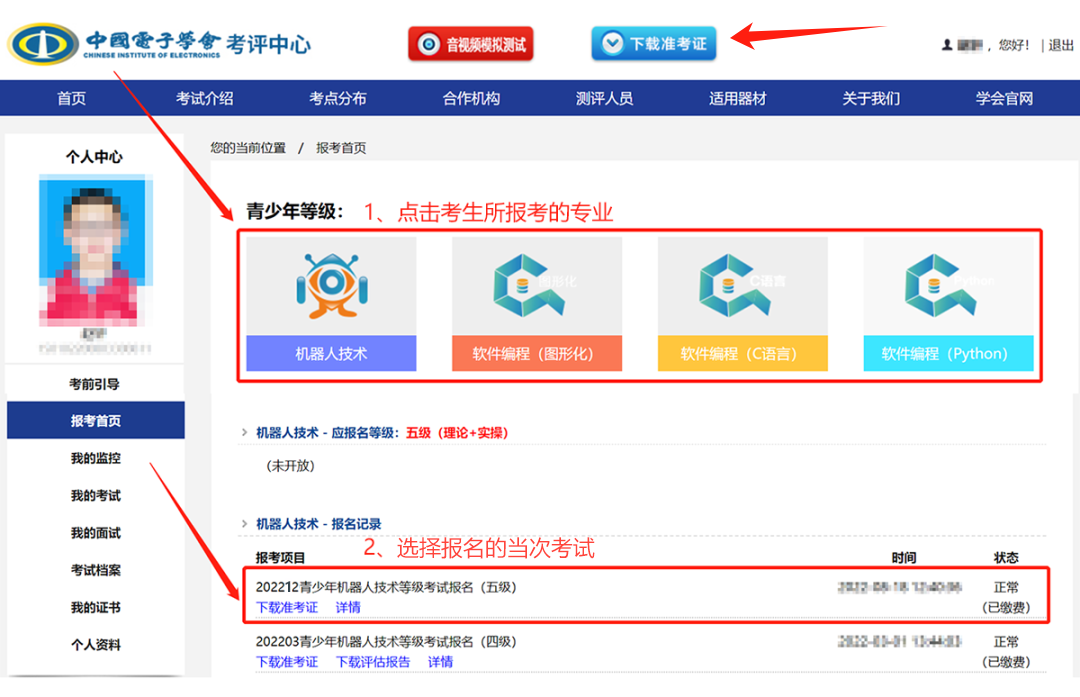Screen dimensions: 1080x697
Task: Click 报考首页 breadcrumb text
Action: 341,148
